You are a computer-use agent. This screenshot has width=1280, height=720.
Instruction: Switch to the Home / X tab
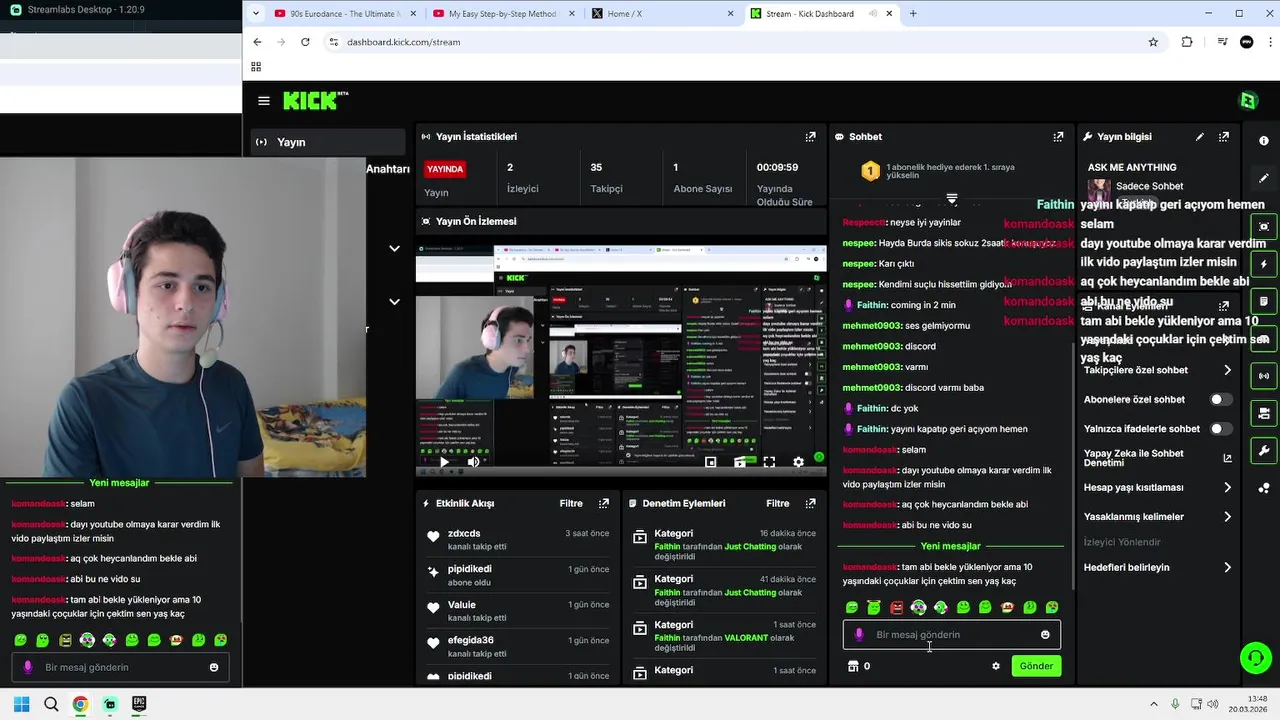[x=662, y=14]
